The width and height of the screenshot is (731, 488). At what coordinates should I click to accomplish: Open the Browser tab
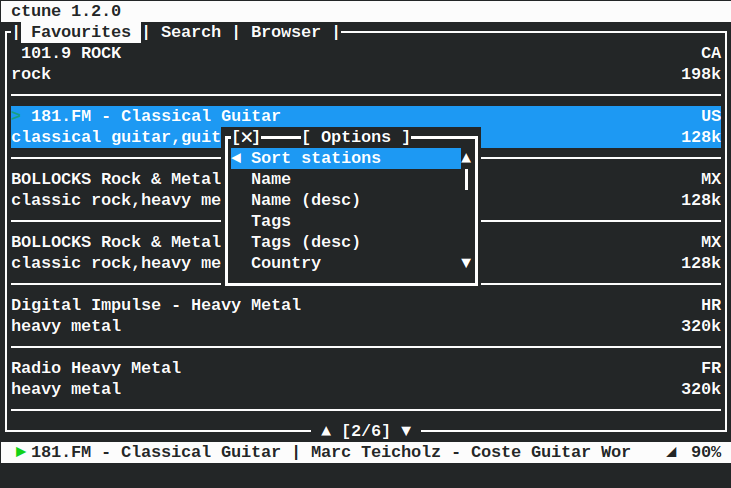point(286,32)
